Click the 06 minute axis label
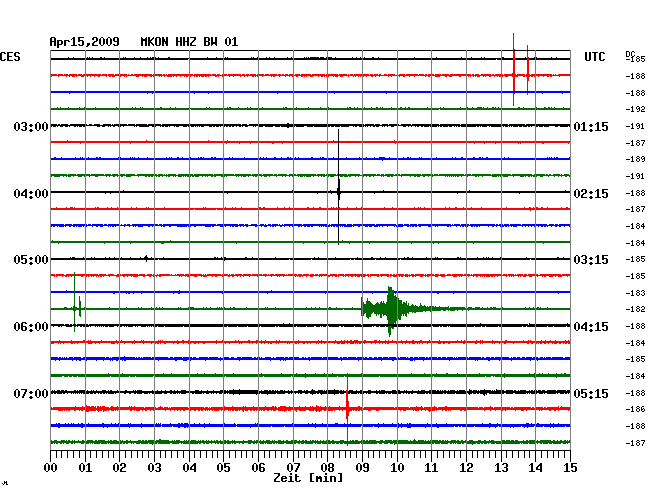650x494 pixels. coord(258,468)
